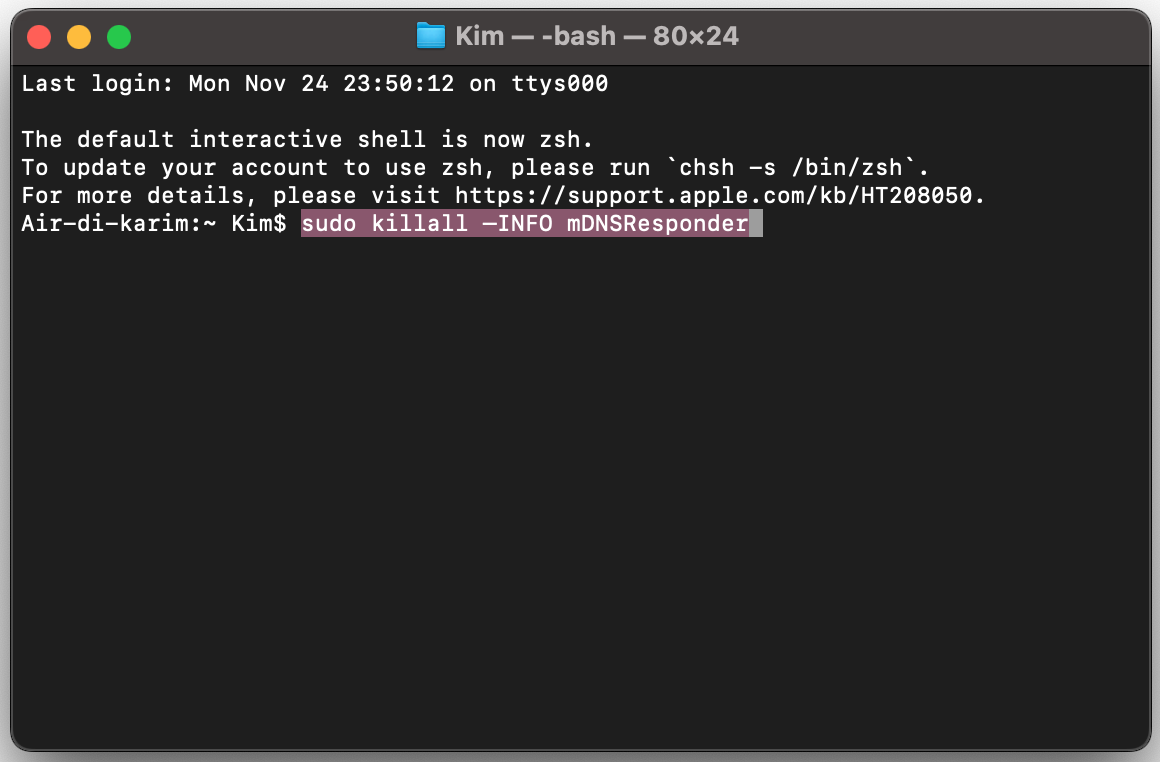Click the blinking block cursor

pos(756,223)
